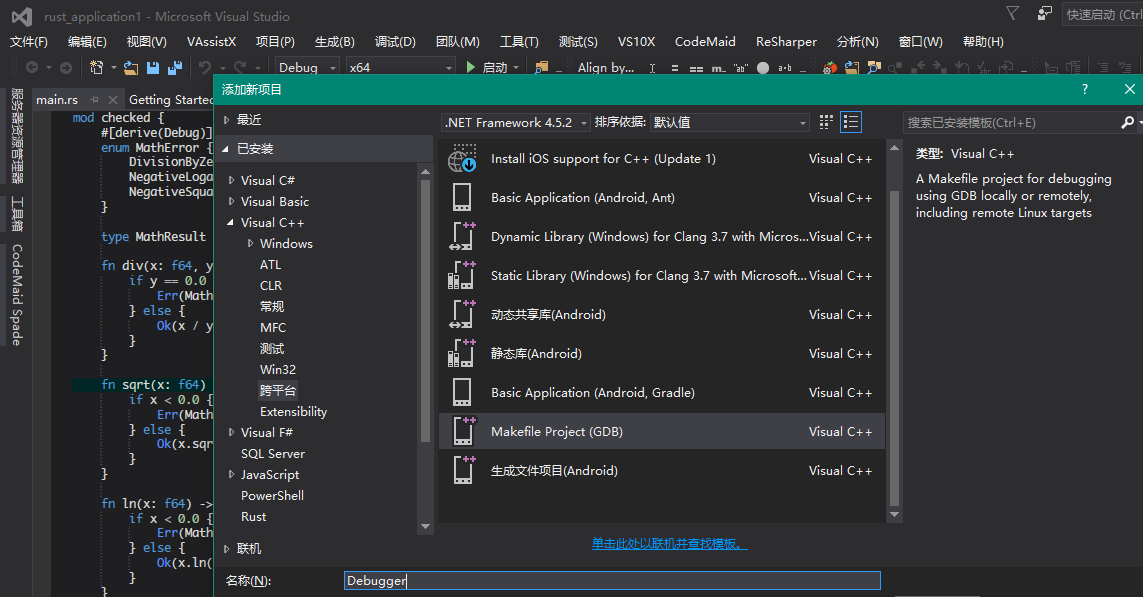Click the Save All toolbar icon
The width and height of the screenshot is (1143, 597).
pyautogui.click(x=175, y=67)
